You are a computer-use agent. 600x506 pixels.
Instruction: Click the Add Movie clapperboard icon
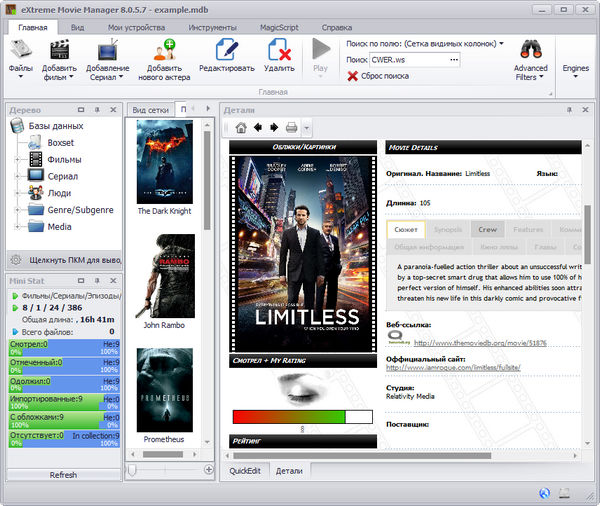60,50
